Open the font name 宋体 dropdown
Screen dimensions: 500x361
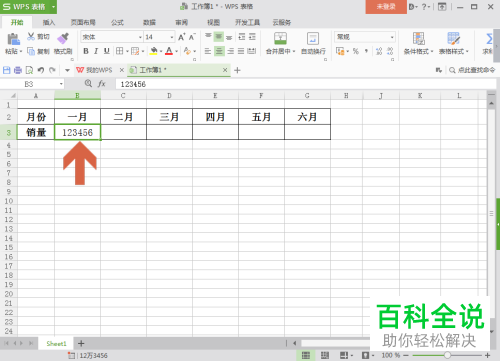point(140,37)
